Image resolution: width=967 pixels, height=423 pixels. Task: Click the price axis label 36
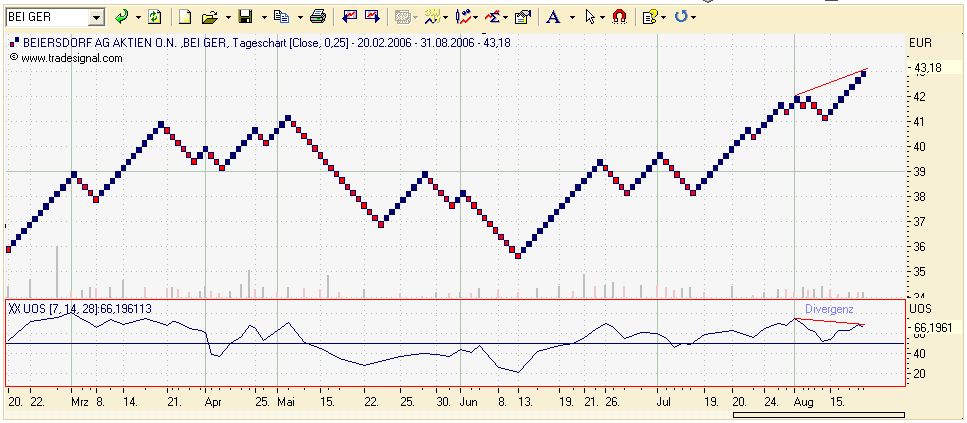pyautogui.click(x=920, y=247)
